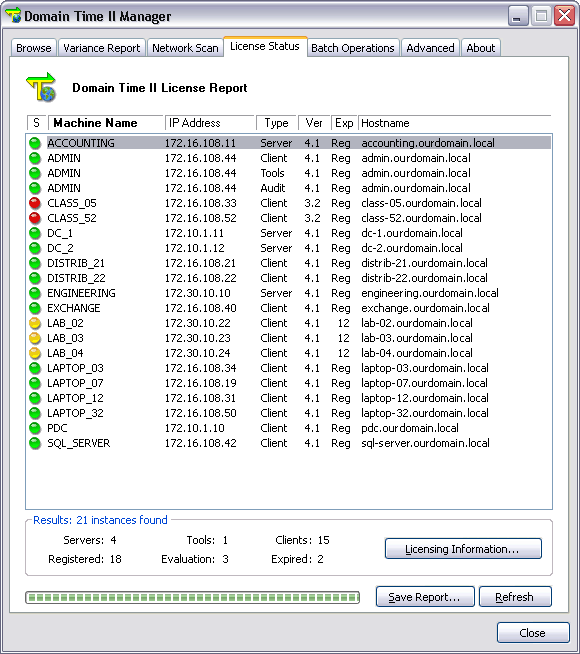This screenshot has height=654, width=580.
Task: Click hostname dc-2.ourdomain.local
Action: (412, 248)
